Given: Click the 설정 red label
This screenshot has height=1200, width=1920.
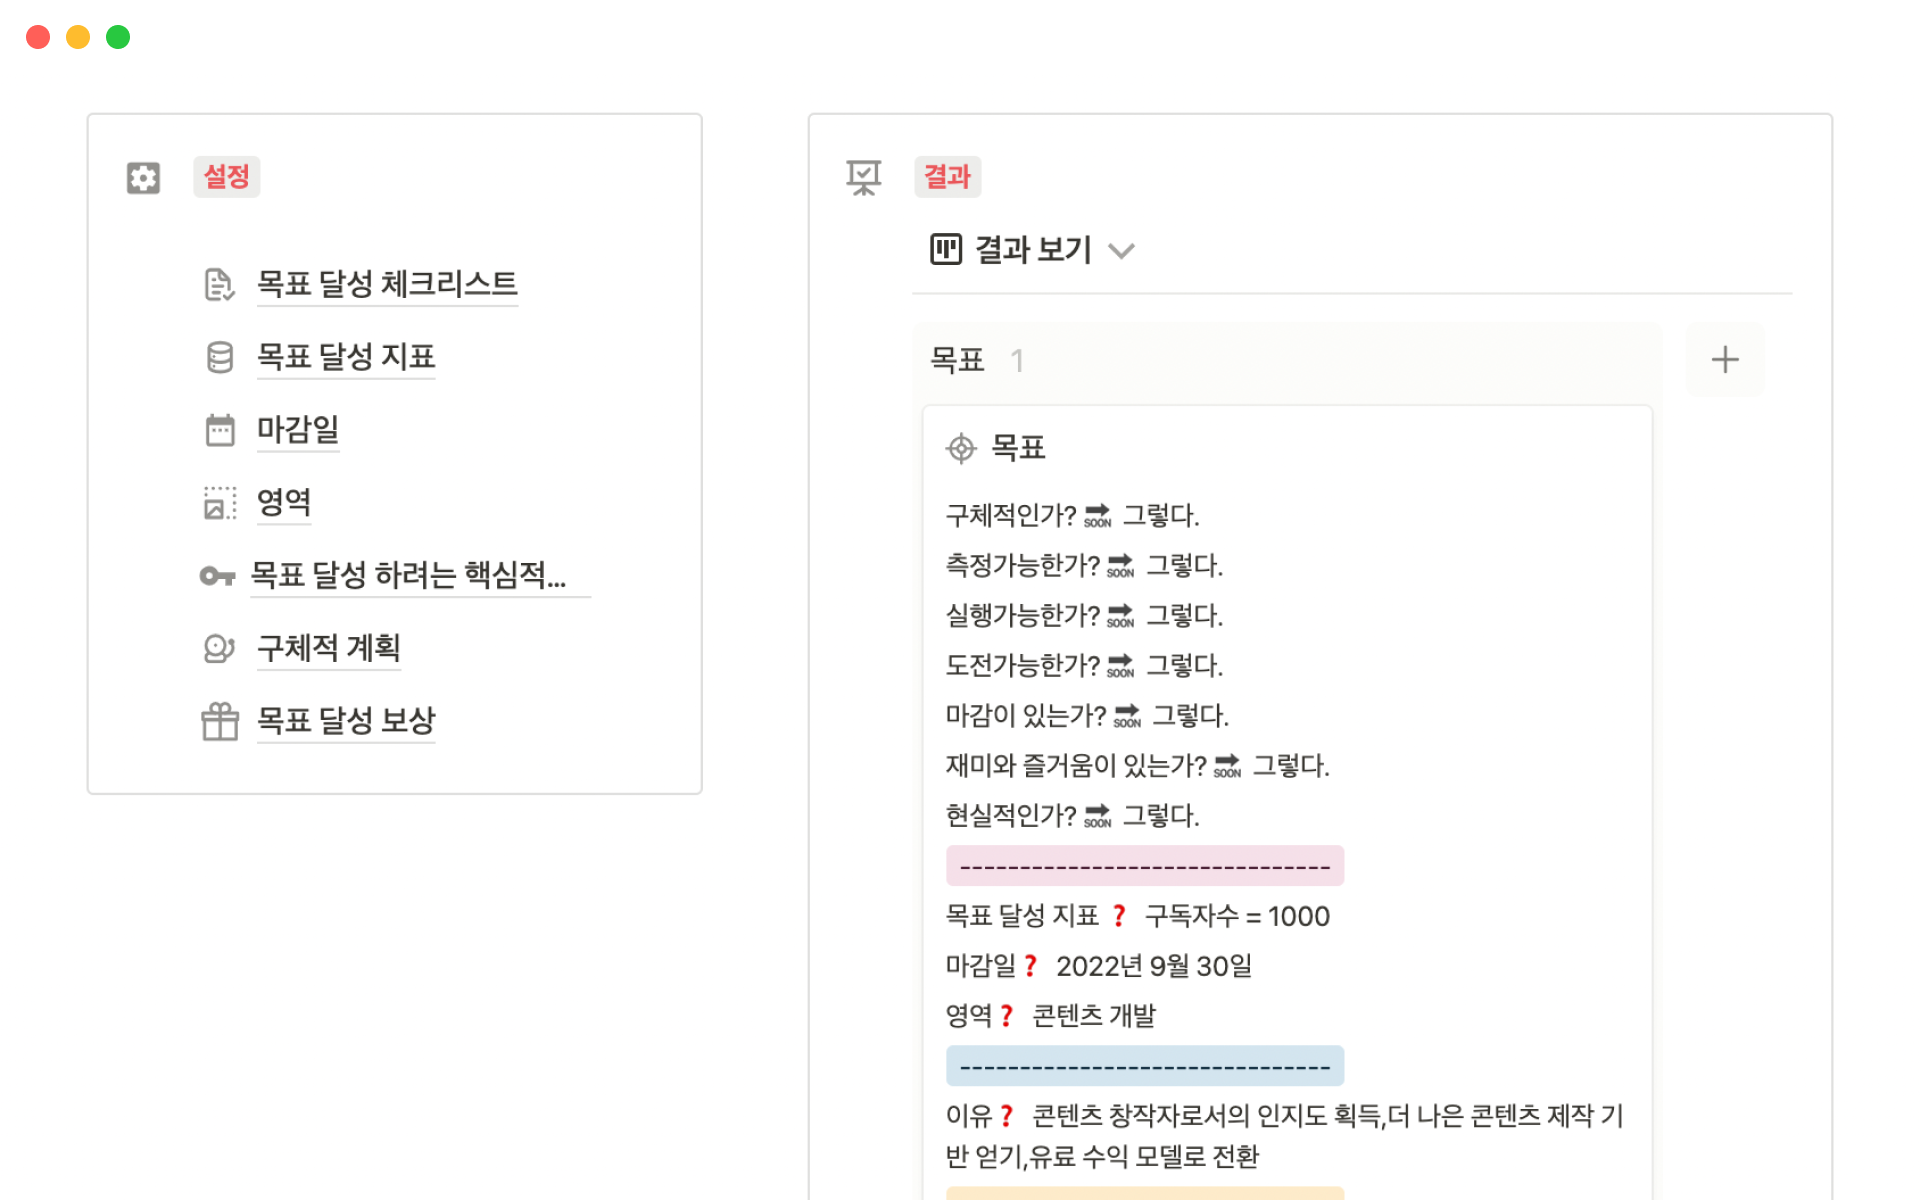Looking at the screenshot, I should pos(226,177).
